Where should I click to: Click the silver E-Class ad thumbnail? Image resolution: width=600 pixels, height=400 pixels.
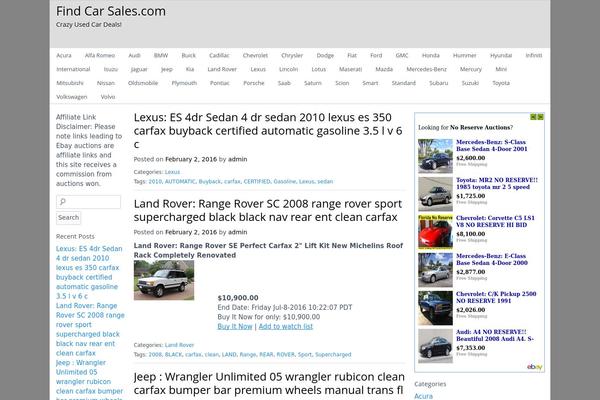tap(435, 270)
